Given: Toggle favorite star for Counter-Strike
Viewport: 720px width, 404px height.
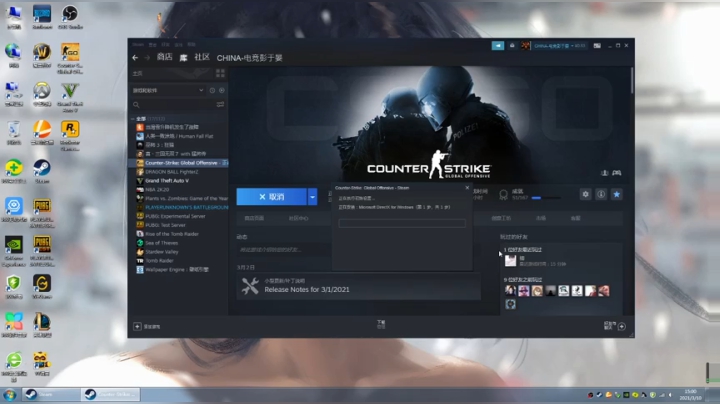Looking at the screenshot, I should 617,194.
